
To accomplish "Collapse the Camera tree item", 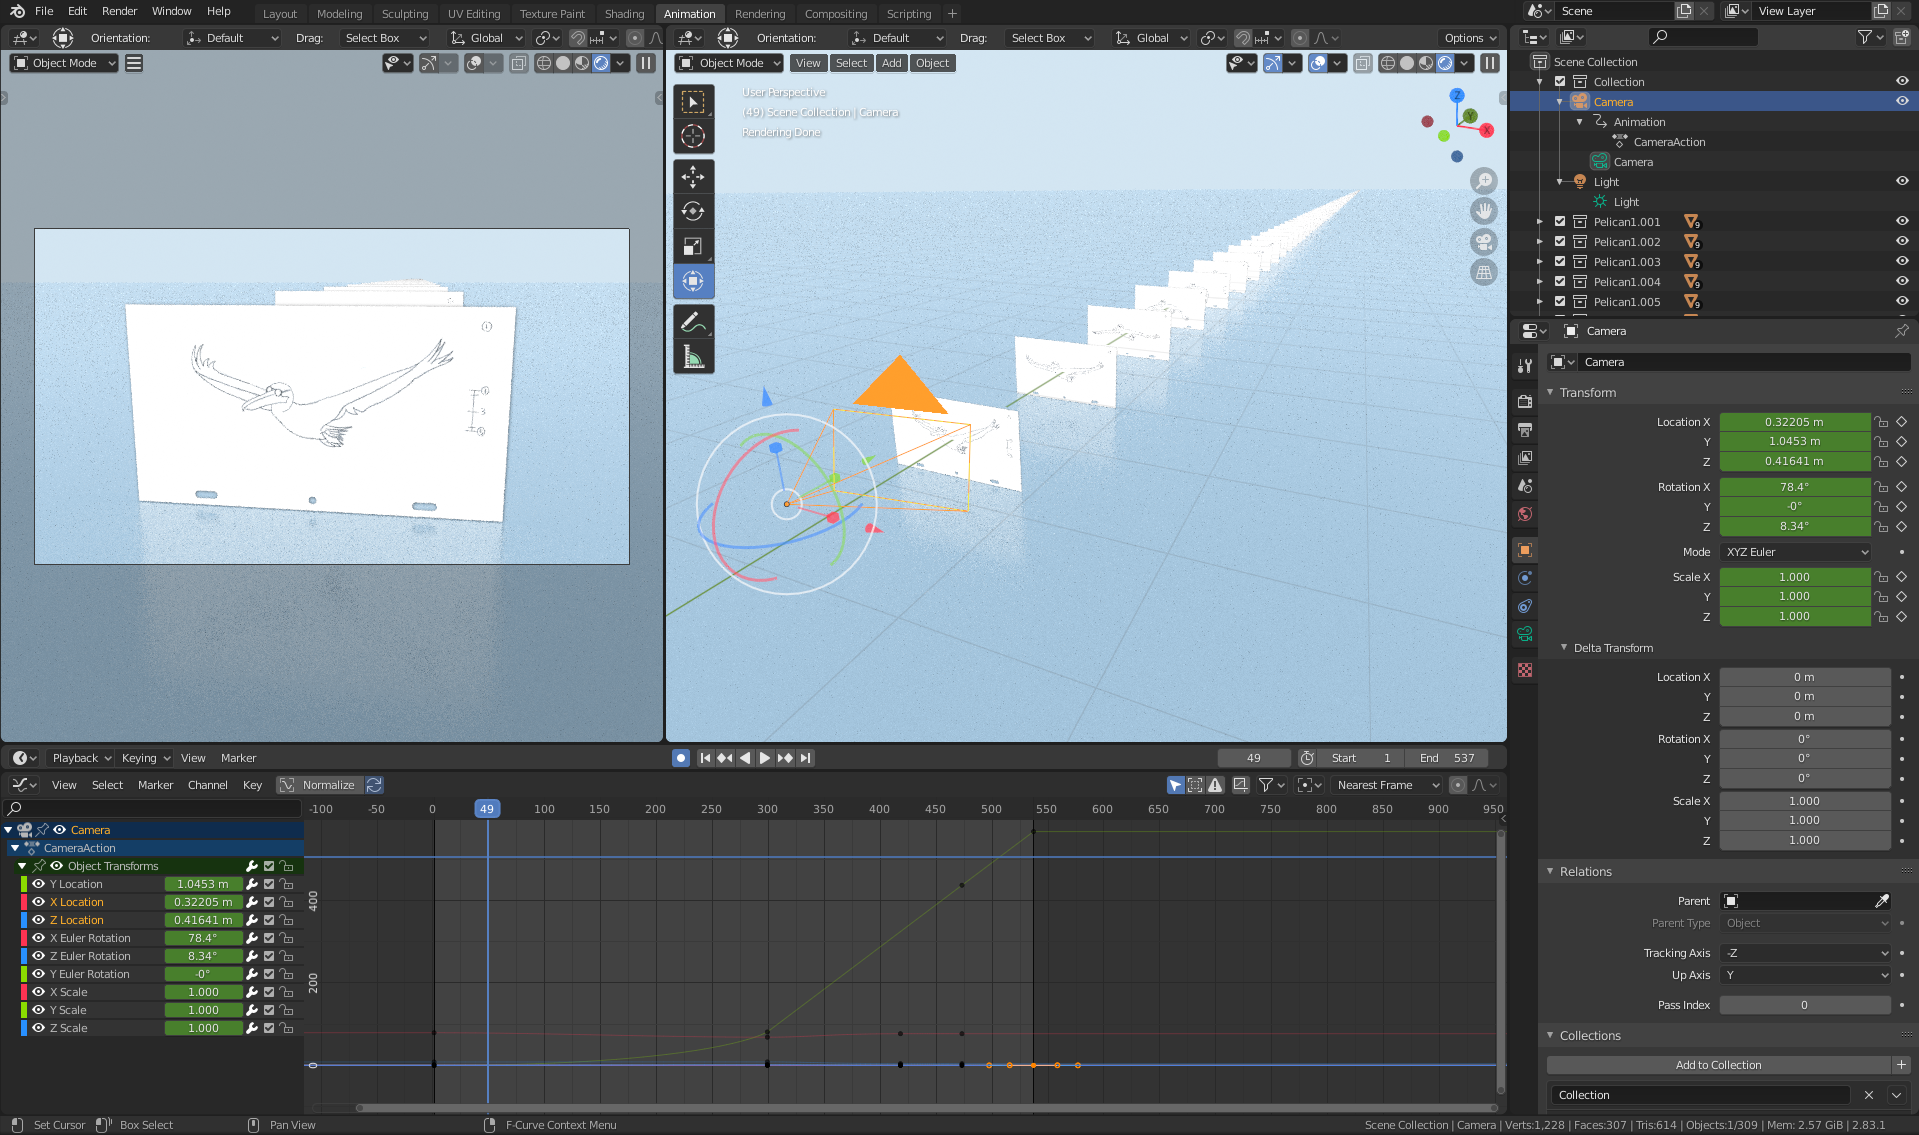I will pos(1560,102).
